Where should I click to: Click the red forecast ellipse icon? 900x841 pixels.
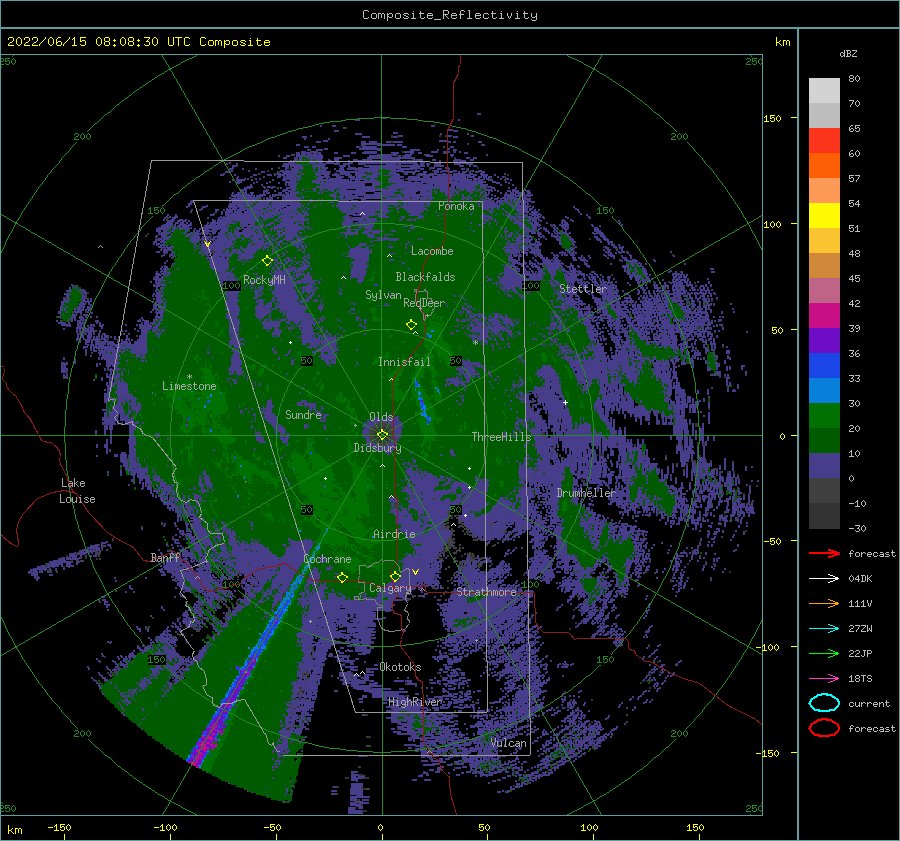click(x=824, y=728)
